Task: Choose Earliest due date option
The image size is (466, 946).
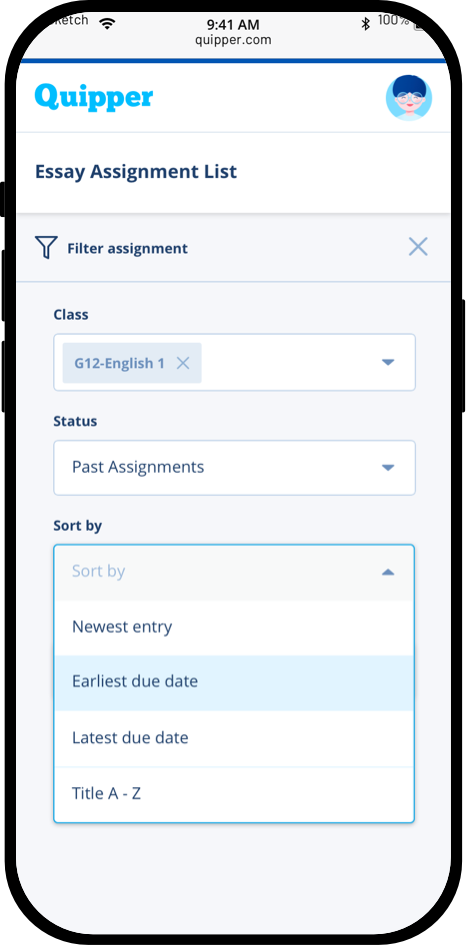Action: click(x=234, y=682)
